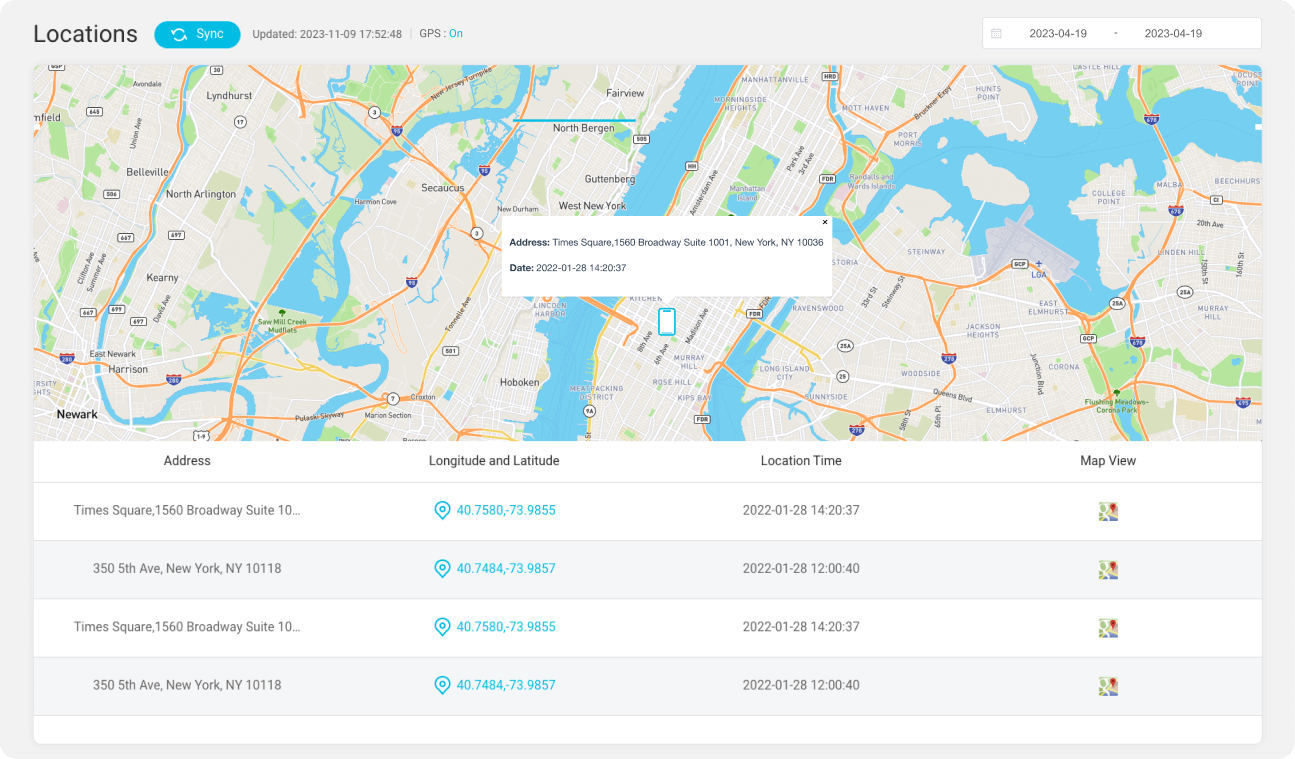The width and height of the screenshot is (1295, 759).
Task: Click Lyndhurst label on the map
Action: (x=229, y=95)
